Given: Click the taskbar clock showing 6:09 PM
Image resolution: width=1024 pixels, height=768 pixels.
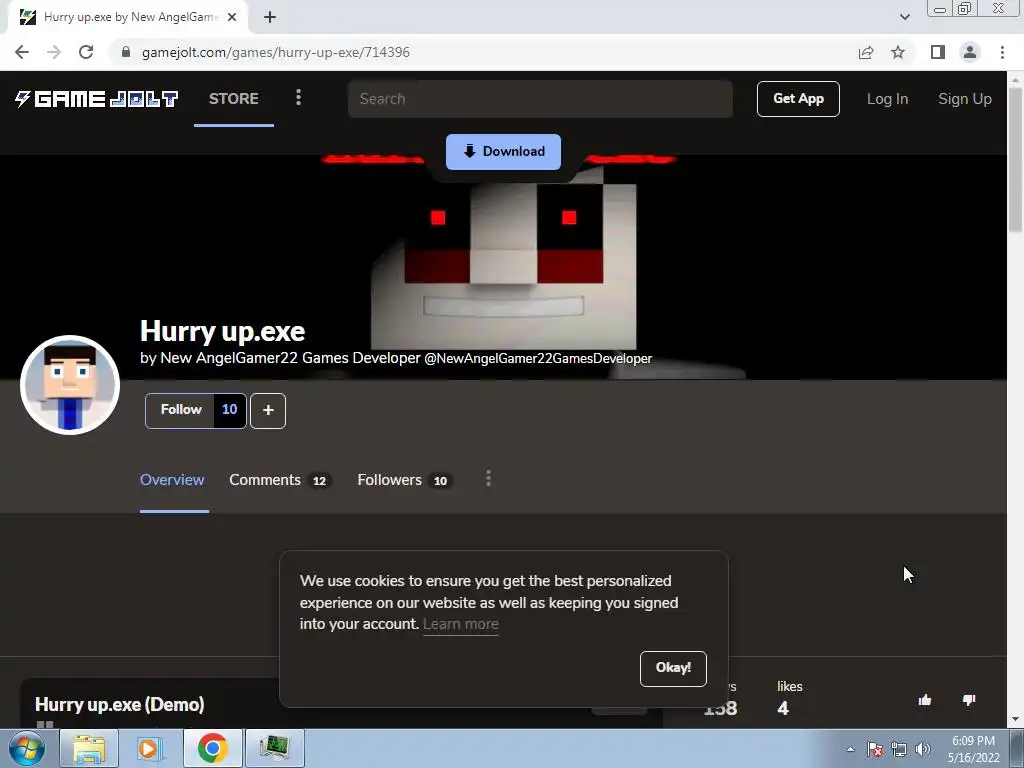Looking at the screenshot, I should pyautogui.click(x=973, y=749).
